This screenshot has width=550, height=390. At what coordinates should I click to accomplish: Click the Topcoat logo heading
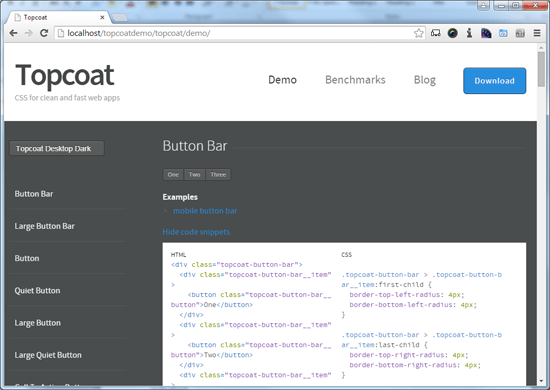pos(65,75)
